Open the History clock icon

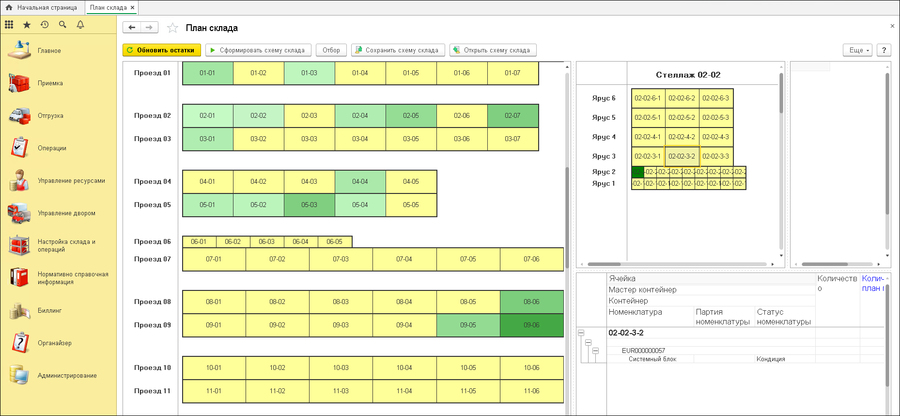pyautogui.click(x=44, y=24)
